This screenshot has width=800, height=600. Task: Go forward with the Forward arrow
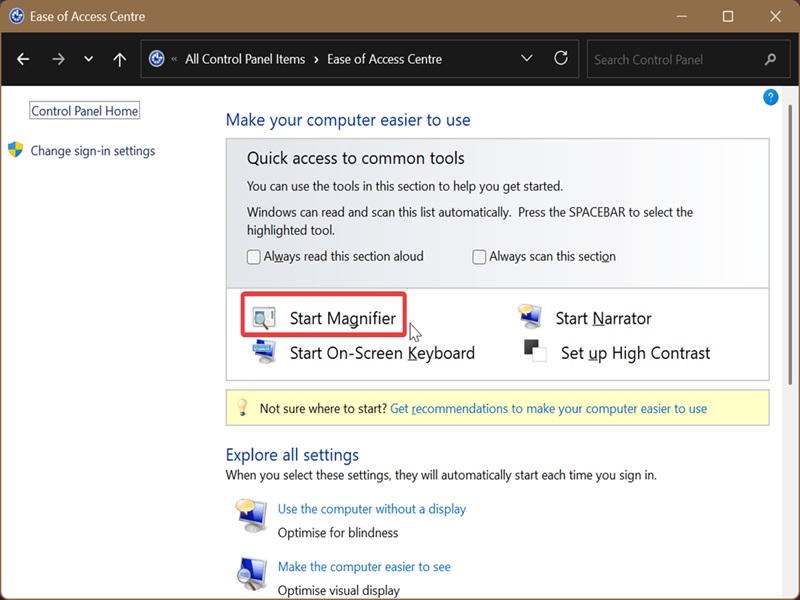point(58,59)
